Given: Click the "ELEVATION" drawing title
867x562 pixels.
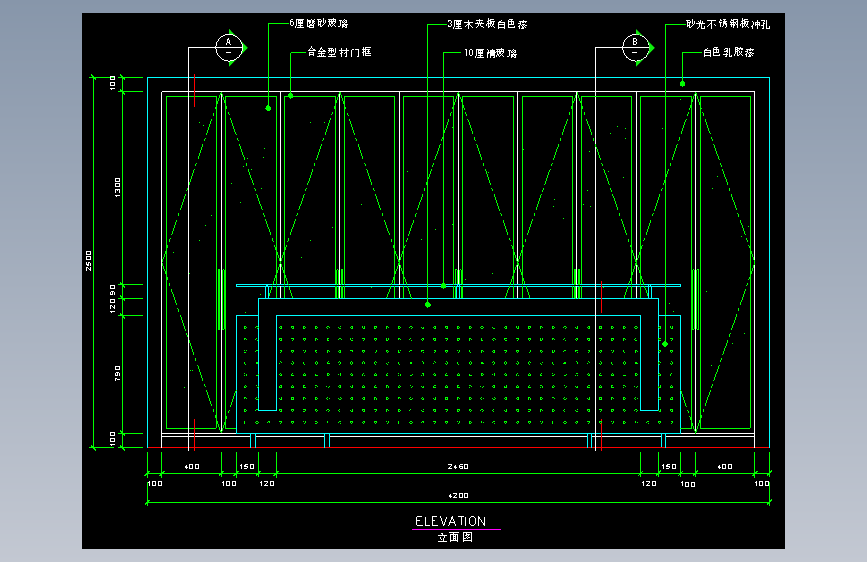Looking at the screenshot, I should pos(451,521).
